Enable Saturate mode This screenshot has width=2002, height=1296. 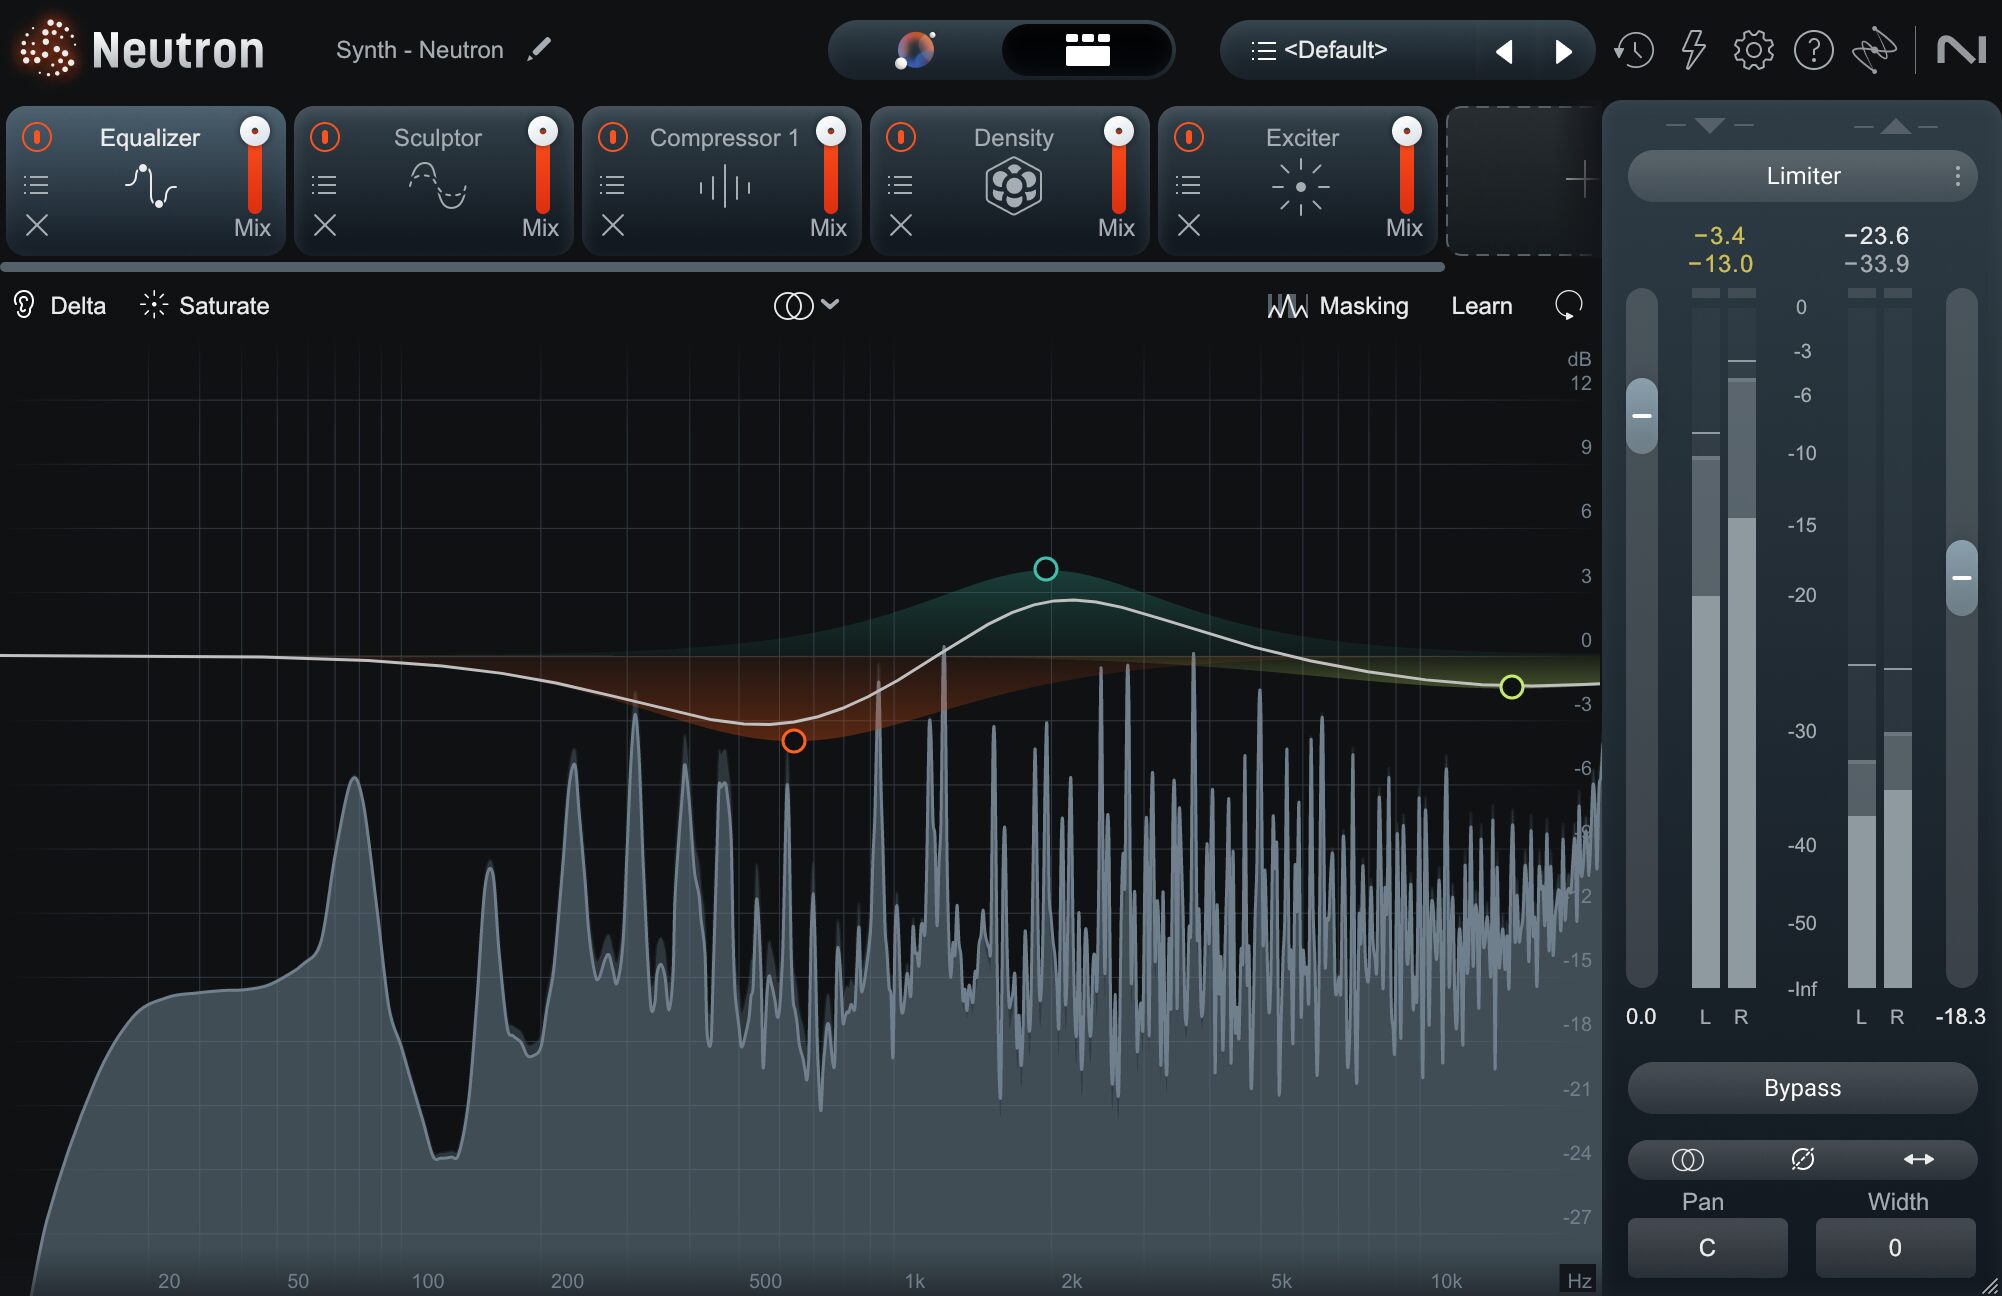tap(205, 305)
